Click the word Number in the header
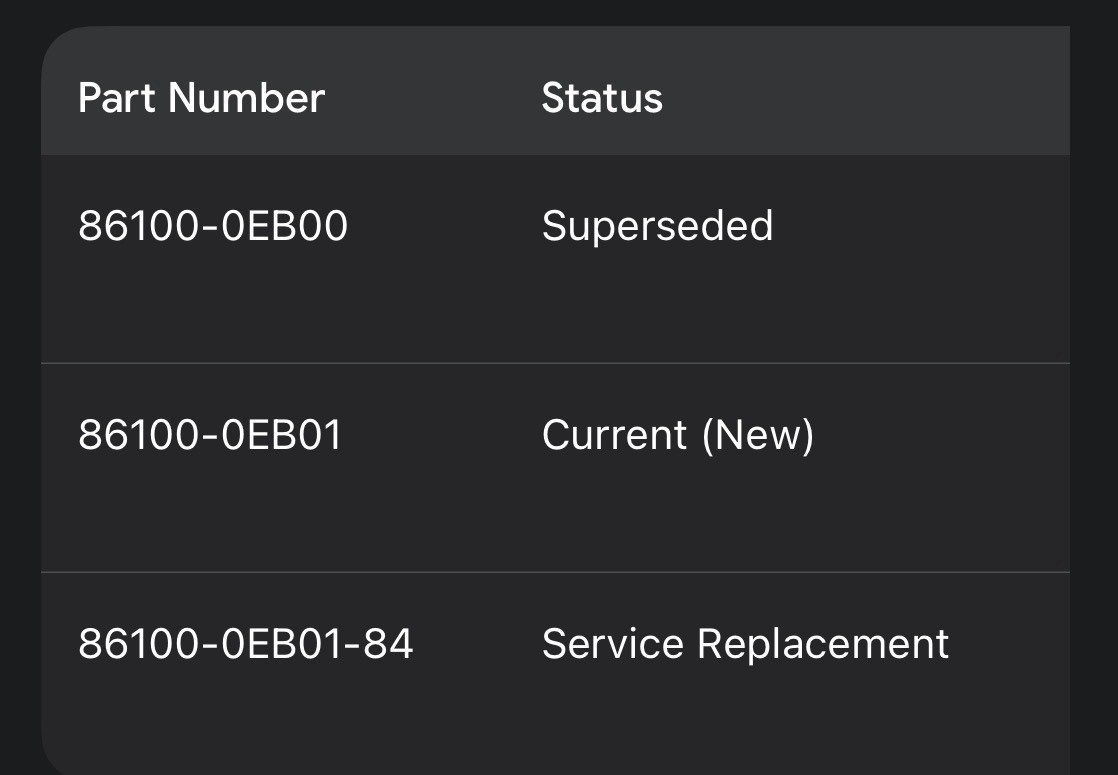The height and width of the screenshot is (775, 1118). point(247,98)
